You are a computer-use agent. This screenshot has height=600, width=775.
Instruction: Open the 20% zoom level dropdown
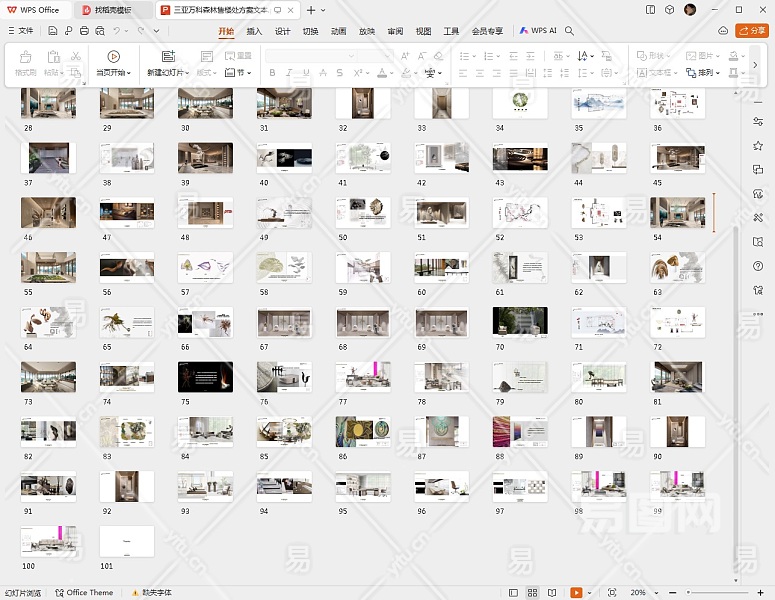(641, 593)
